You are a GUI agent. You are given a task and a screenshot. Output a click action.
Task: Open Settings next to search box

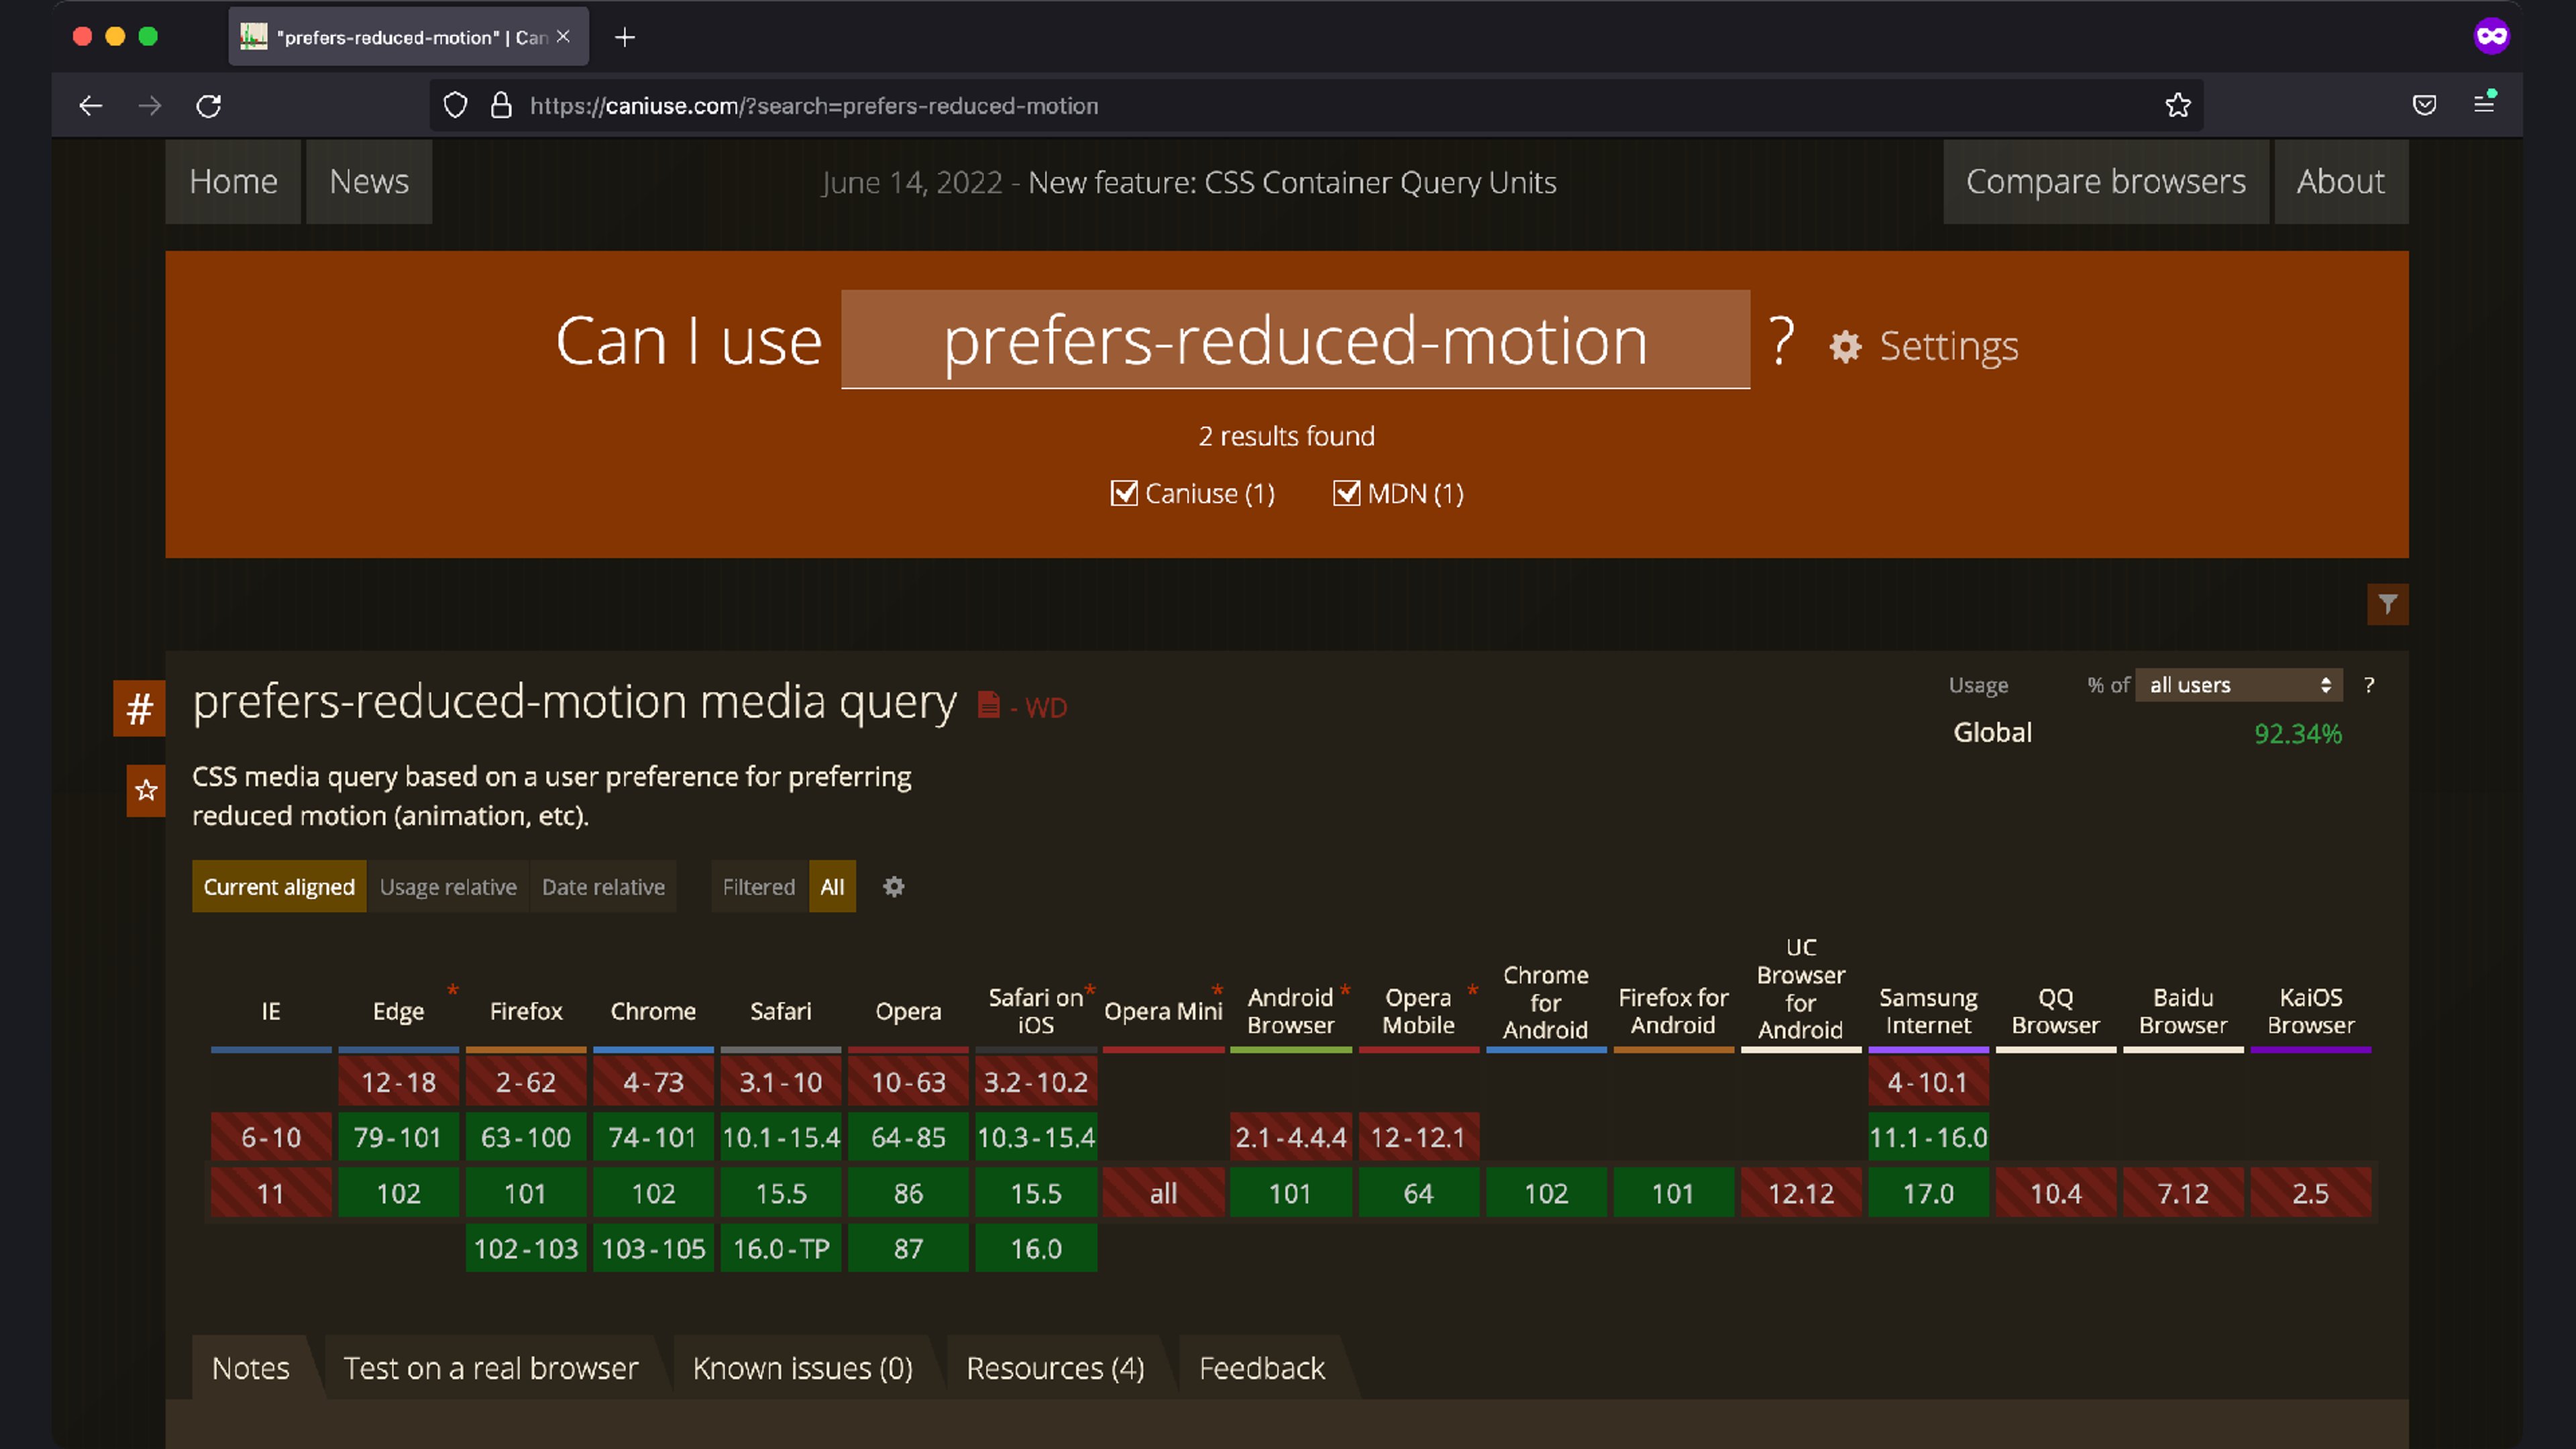click(x=1924, y=346)
